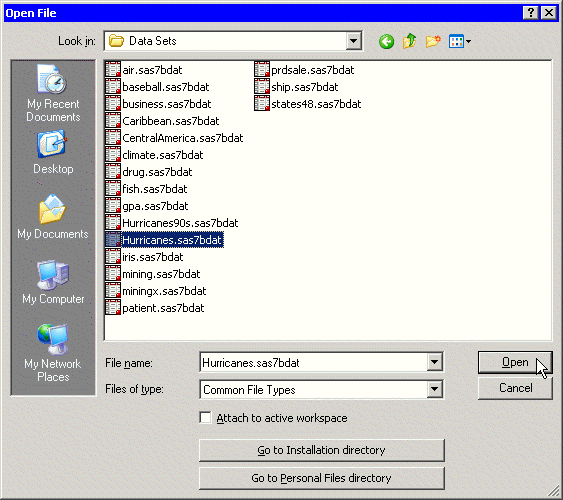Select the drug.sas7bdat file icon

113,172
